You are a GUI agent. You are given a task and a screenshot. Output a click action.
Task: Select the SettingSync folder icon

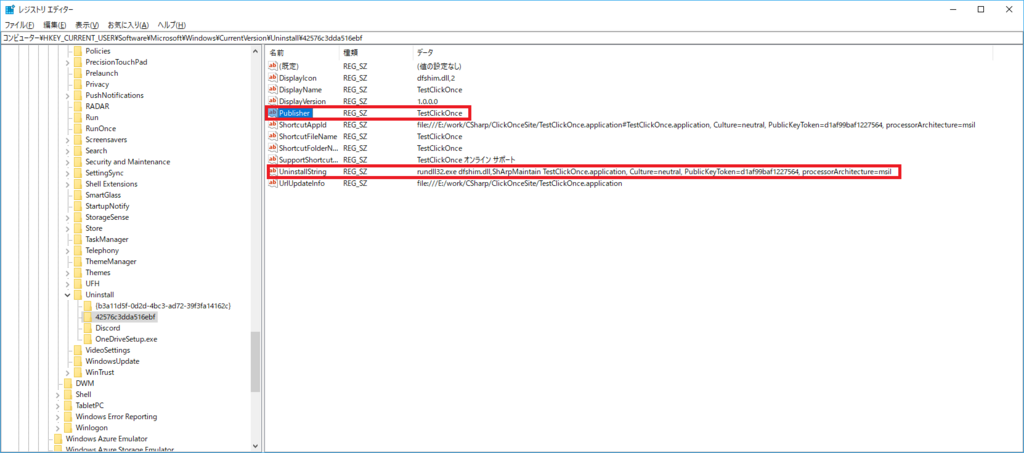78,173
